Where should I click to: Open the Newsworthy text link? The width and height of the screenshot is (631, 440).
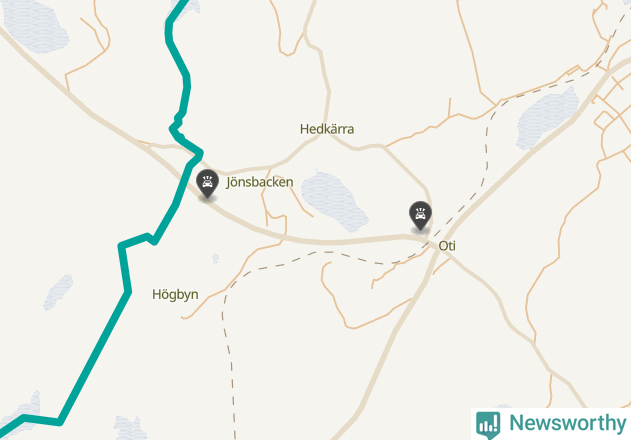[x=567, y=423]
